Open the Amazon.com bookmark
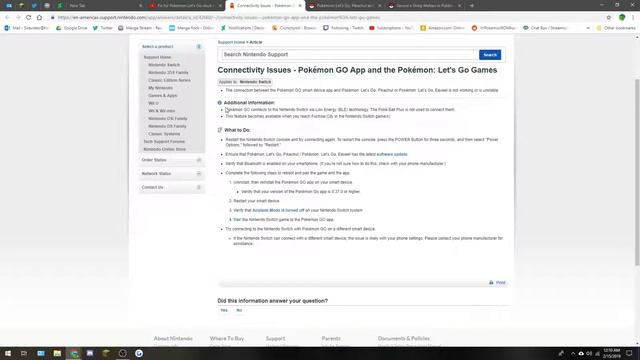This screenshot has height=360, width=640. click(x=443, y=28)
